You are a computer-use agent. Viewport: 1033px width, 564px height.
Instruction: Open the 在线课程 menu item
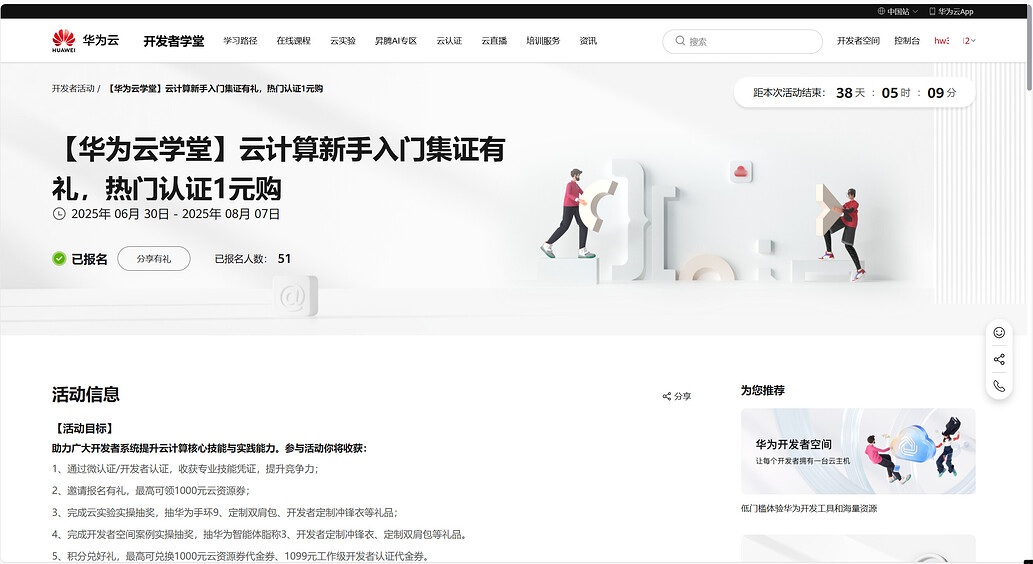point(293,41)
